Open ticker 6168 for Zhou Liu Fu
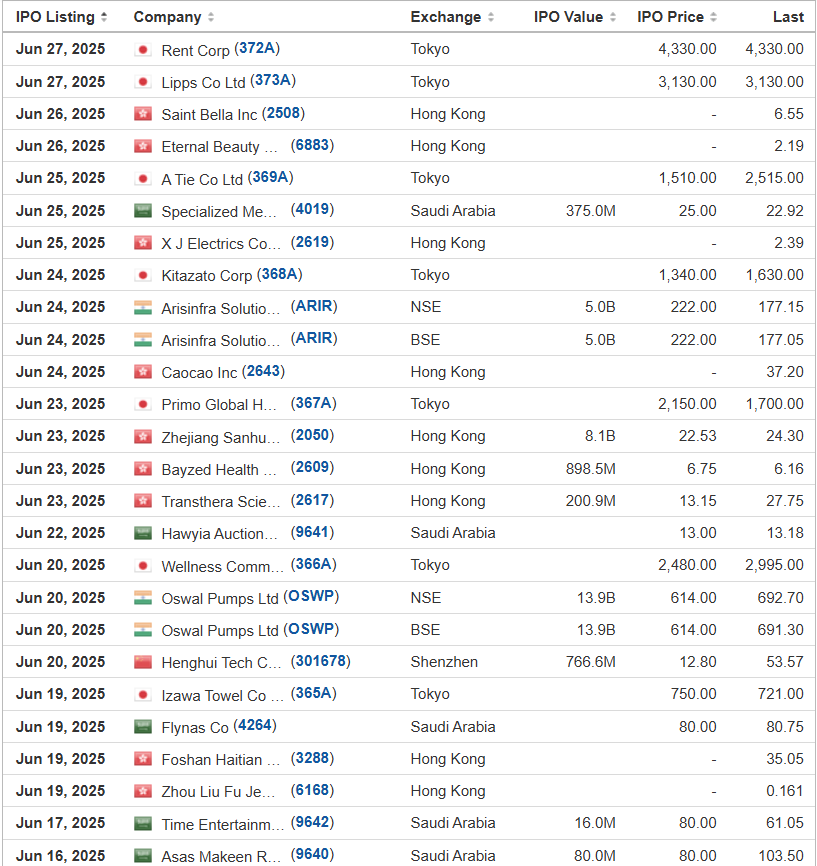The height and width of the screenshot is (866, 817). pyautogui.click(x=312, y=790)
